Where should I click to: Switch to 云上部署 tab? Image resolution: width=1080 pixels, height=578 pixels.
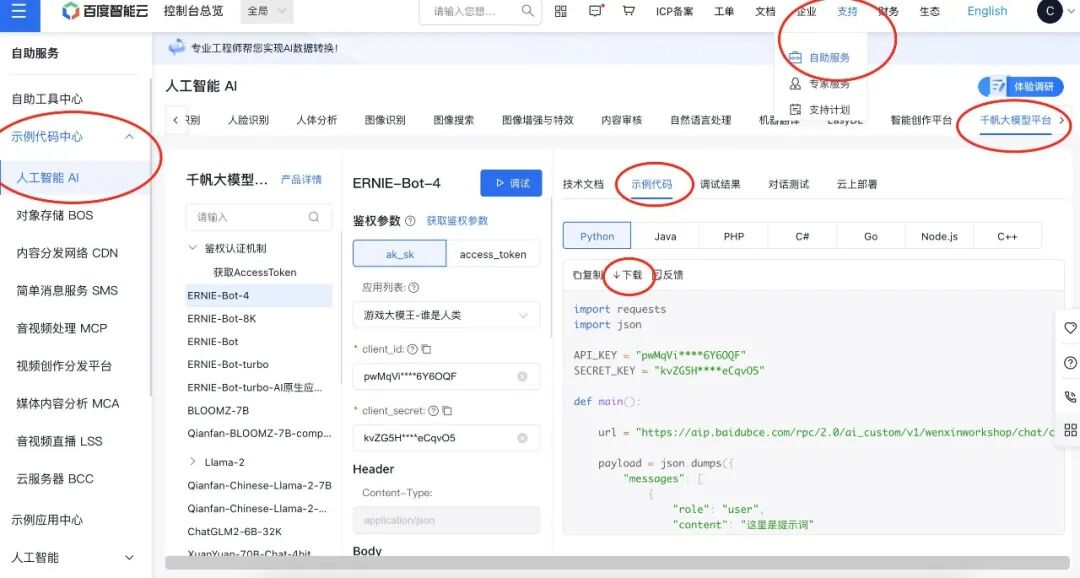[x=857, y=184]
